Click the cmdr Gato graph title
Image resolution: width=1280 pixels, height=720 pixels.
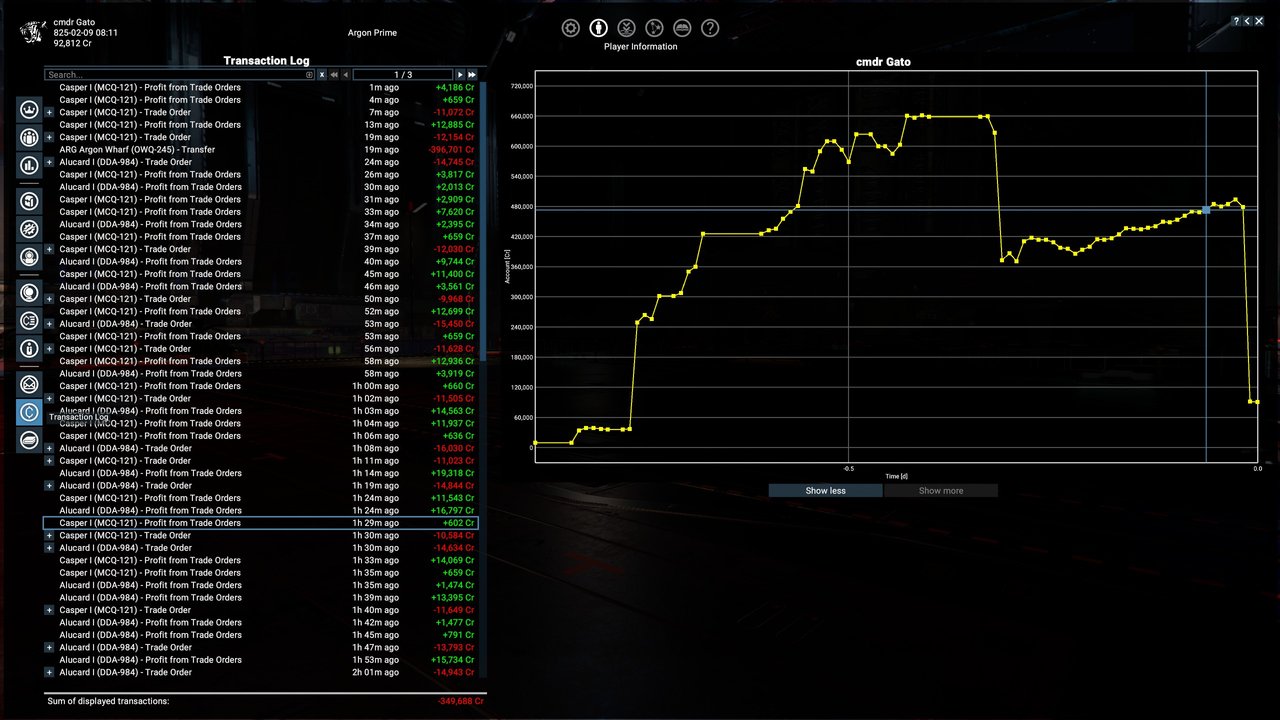click(883, 62)
